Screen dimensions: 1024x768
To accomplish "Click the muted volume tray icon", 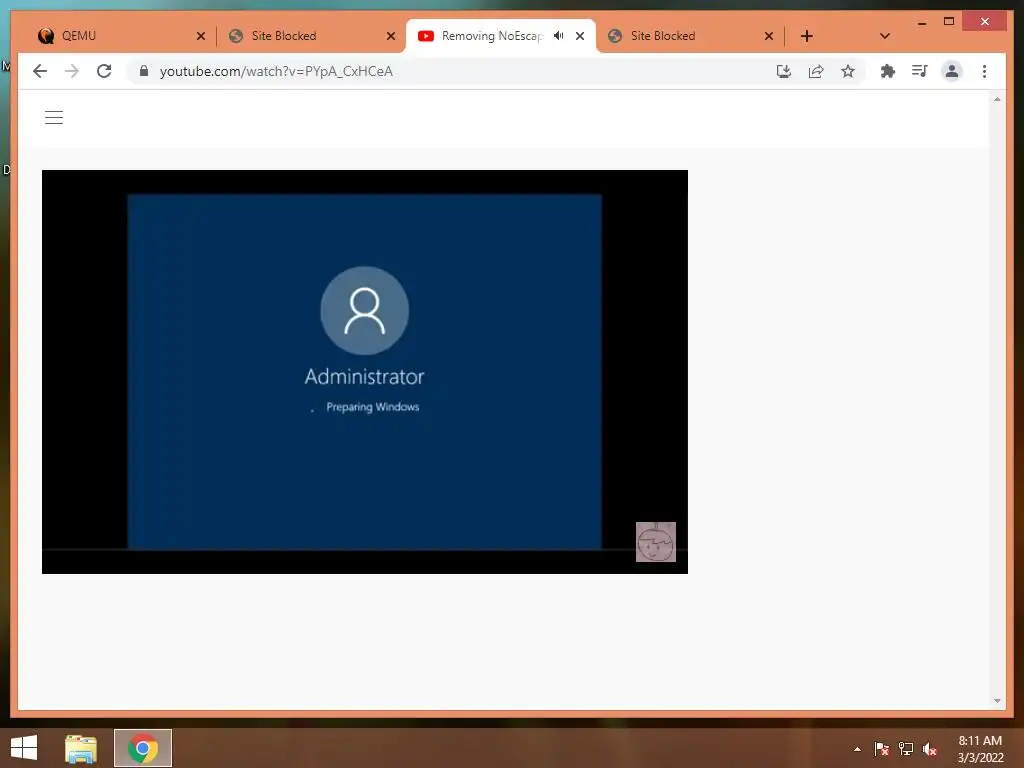I will point(930,749).
